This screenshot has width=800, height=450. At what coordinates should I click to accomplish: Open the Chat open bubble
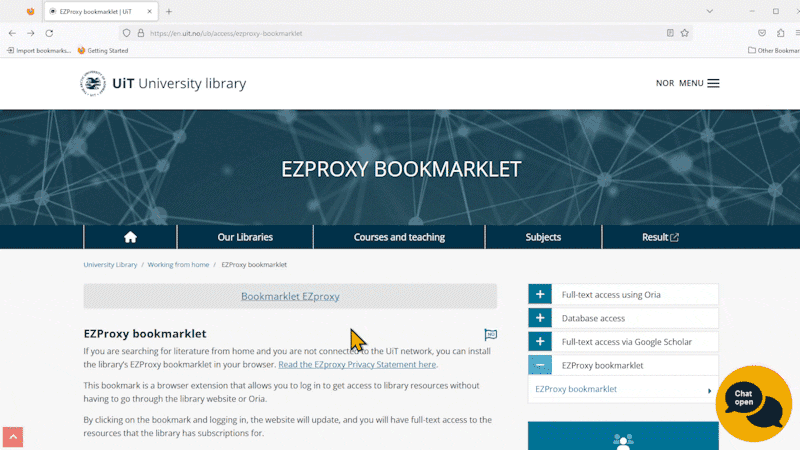coord(754,404)
